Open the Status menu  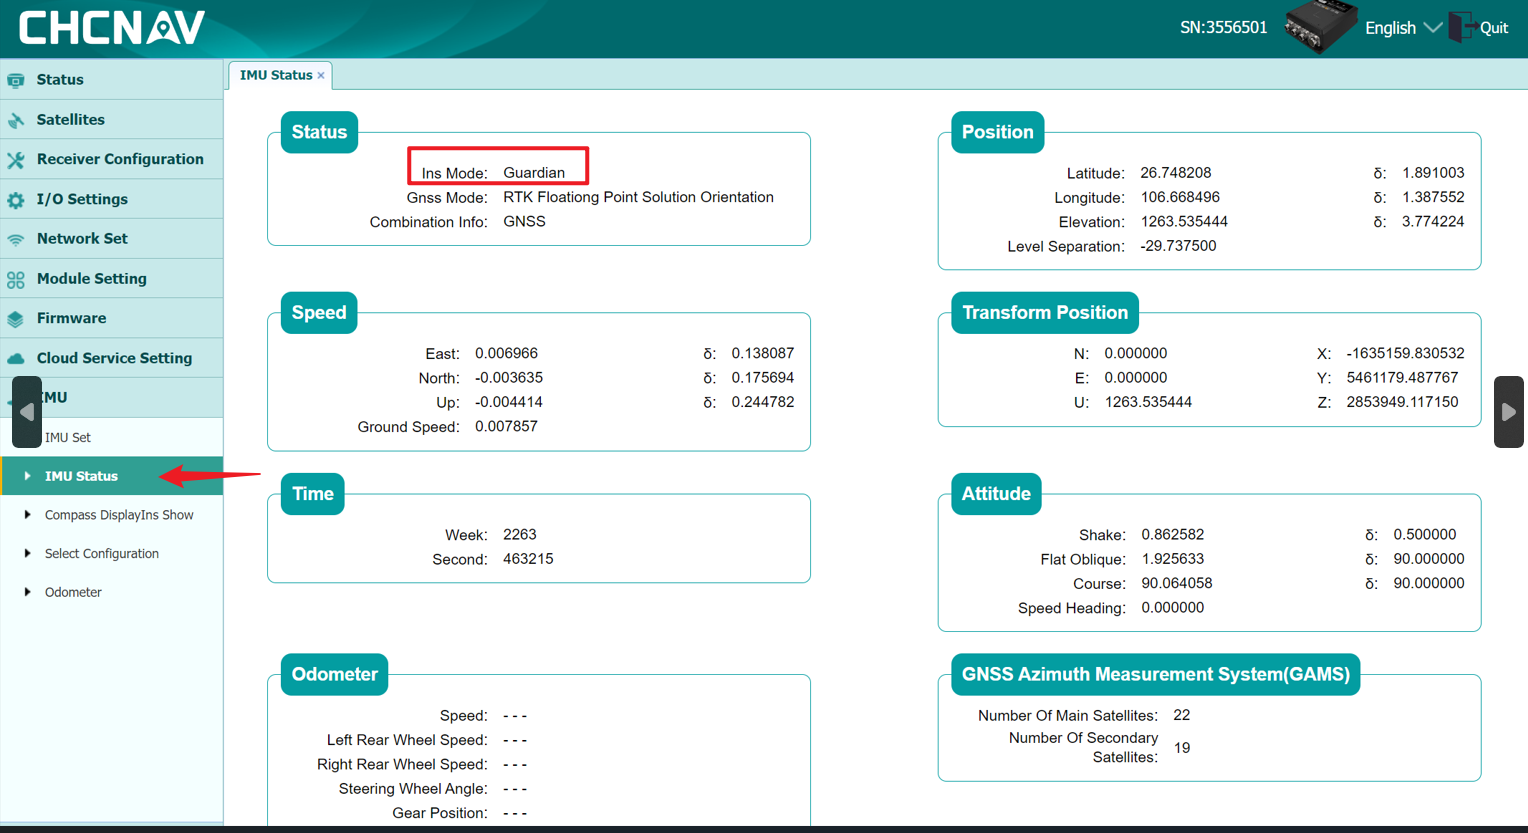click(111, 80)
